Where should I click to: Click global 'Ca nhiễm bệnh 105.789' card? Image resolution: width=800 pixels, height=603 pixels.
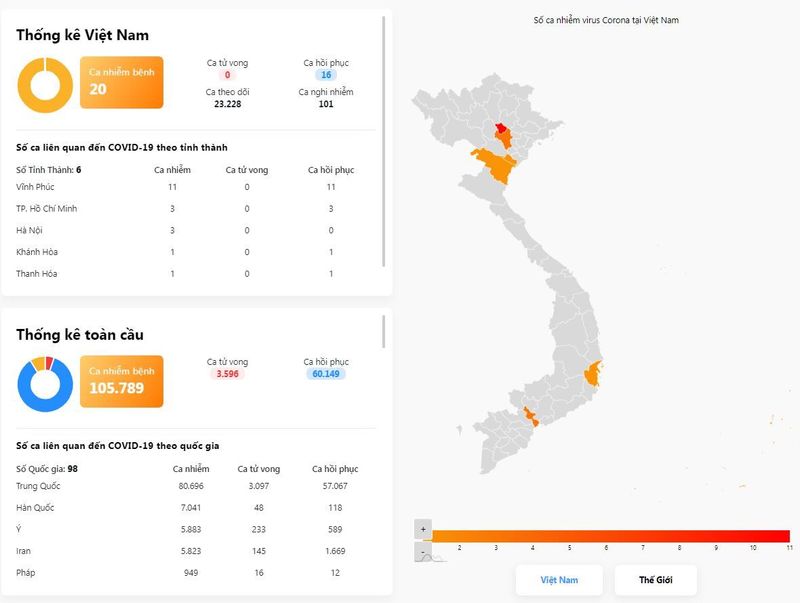pos(121,381)
